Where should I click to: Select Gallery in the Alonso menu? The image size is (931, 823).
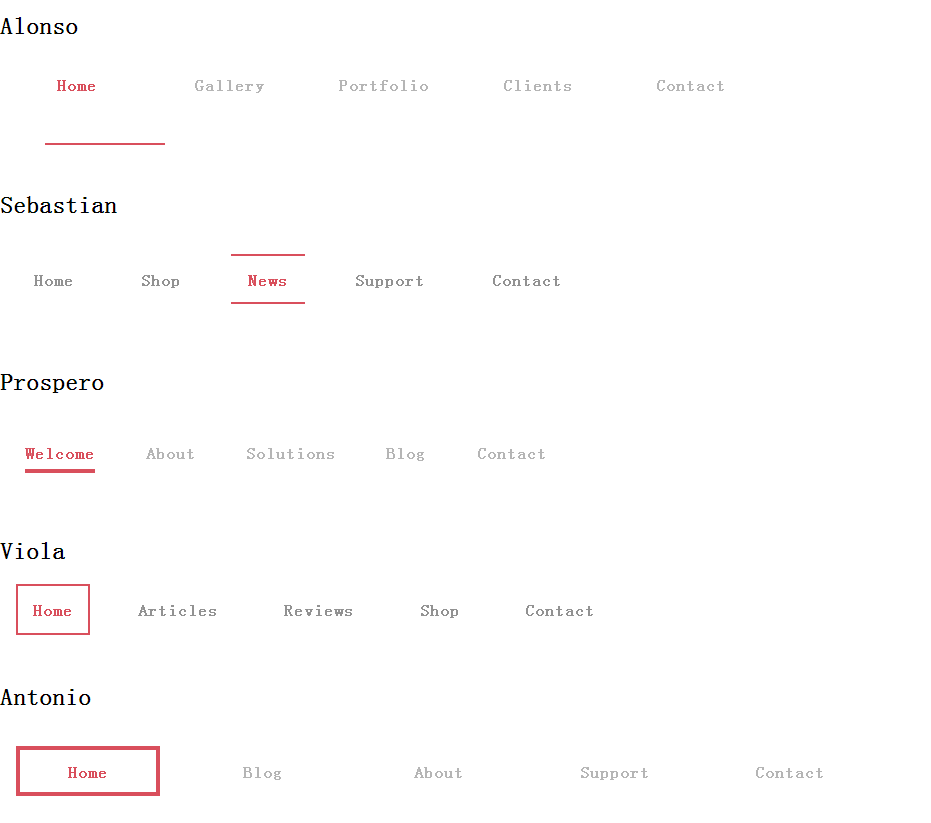(229, 86)
